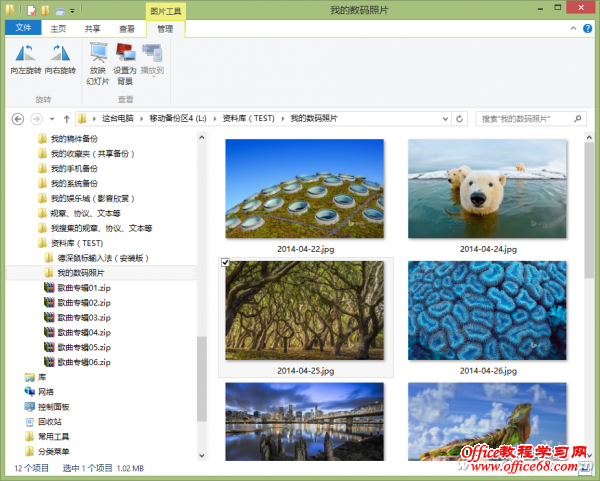Image resolution: width=600 pixels, height=481 pixels.
Task: Open the 常用工具 folder
Action: [47, 437]
